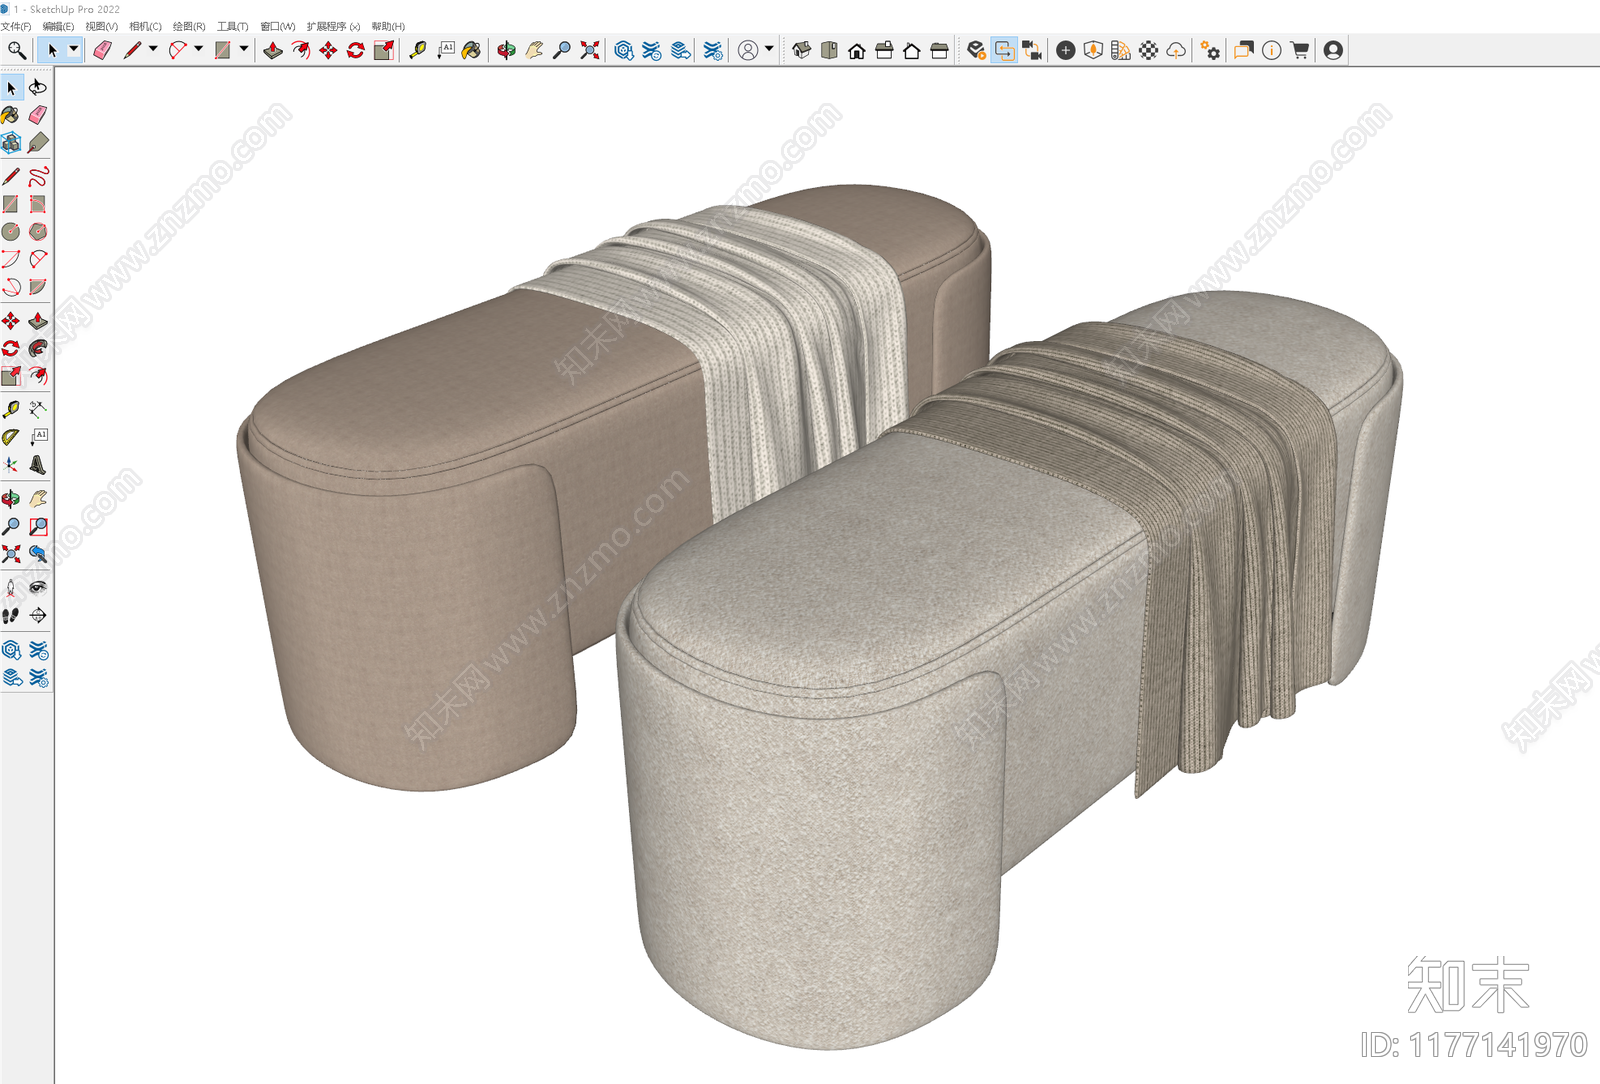
Task: Select the Zoom Window tool in left toolbar
Action: click(38, 526)
